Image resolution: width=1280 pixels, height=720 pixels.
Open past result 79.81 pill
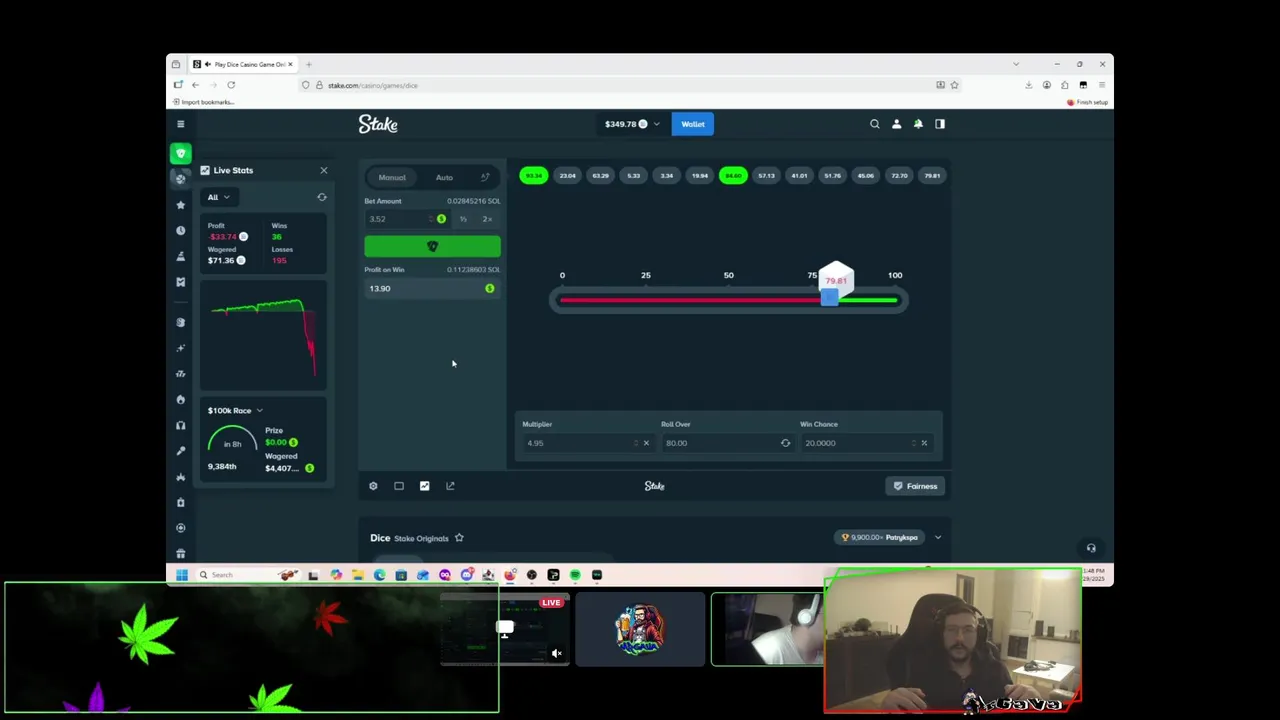pyautogui.click(x=932, y=176)
